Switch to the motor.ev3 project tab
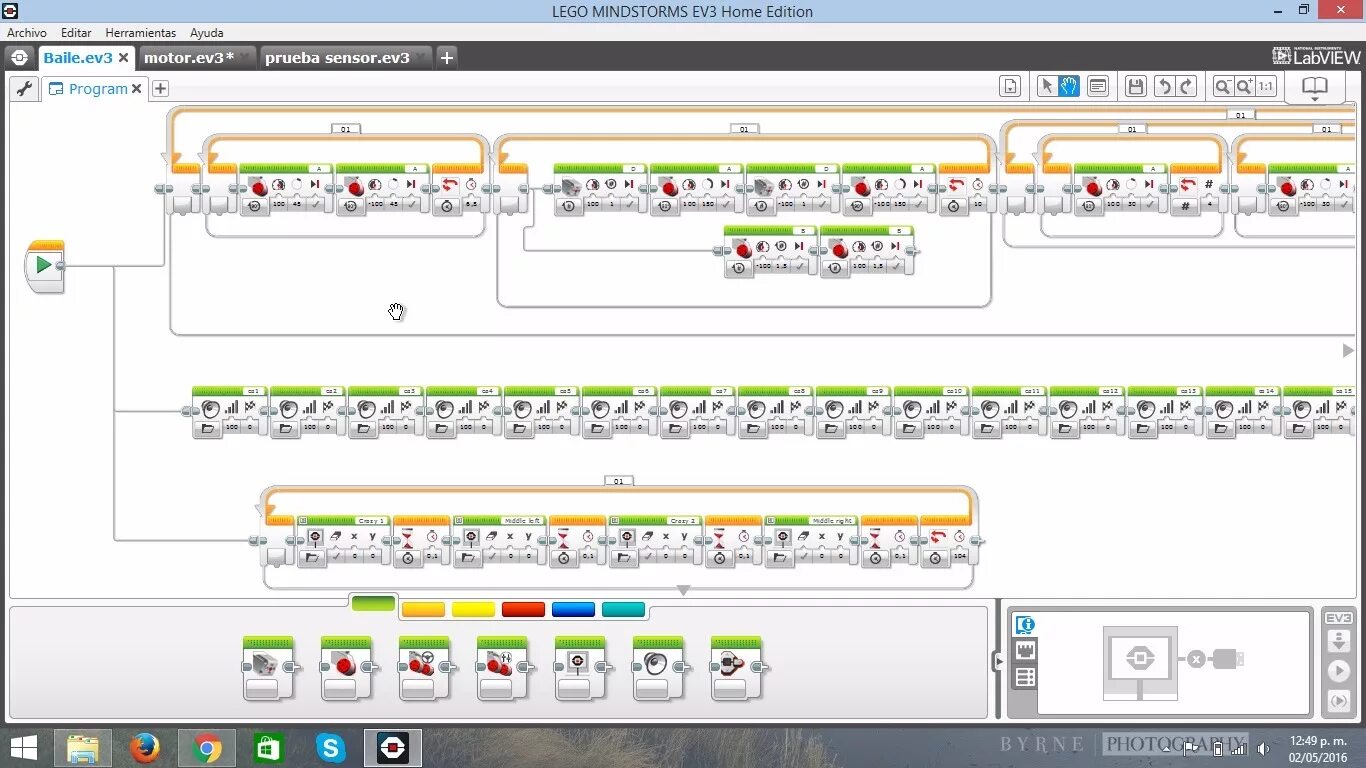Viewport: 1366px width, 768px height. tap(189, 57)
